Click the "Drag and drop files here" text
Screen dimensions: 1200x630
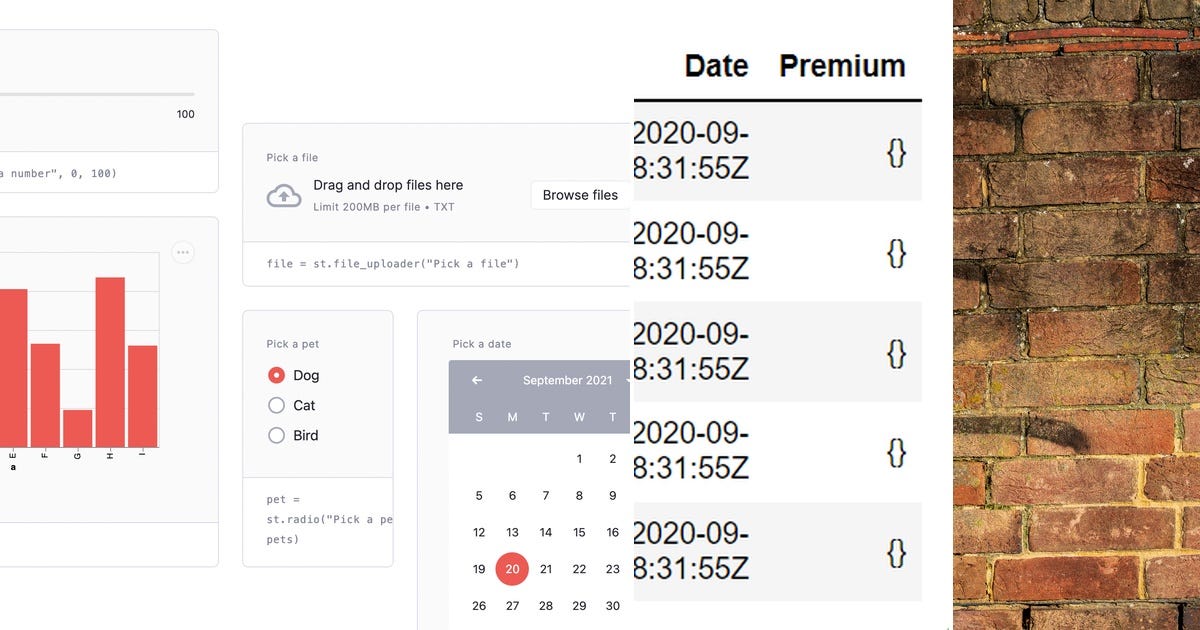click(388, 185)
